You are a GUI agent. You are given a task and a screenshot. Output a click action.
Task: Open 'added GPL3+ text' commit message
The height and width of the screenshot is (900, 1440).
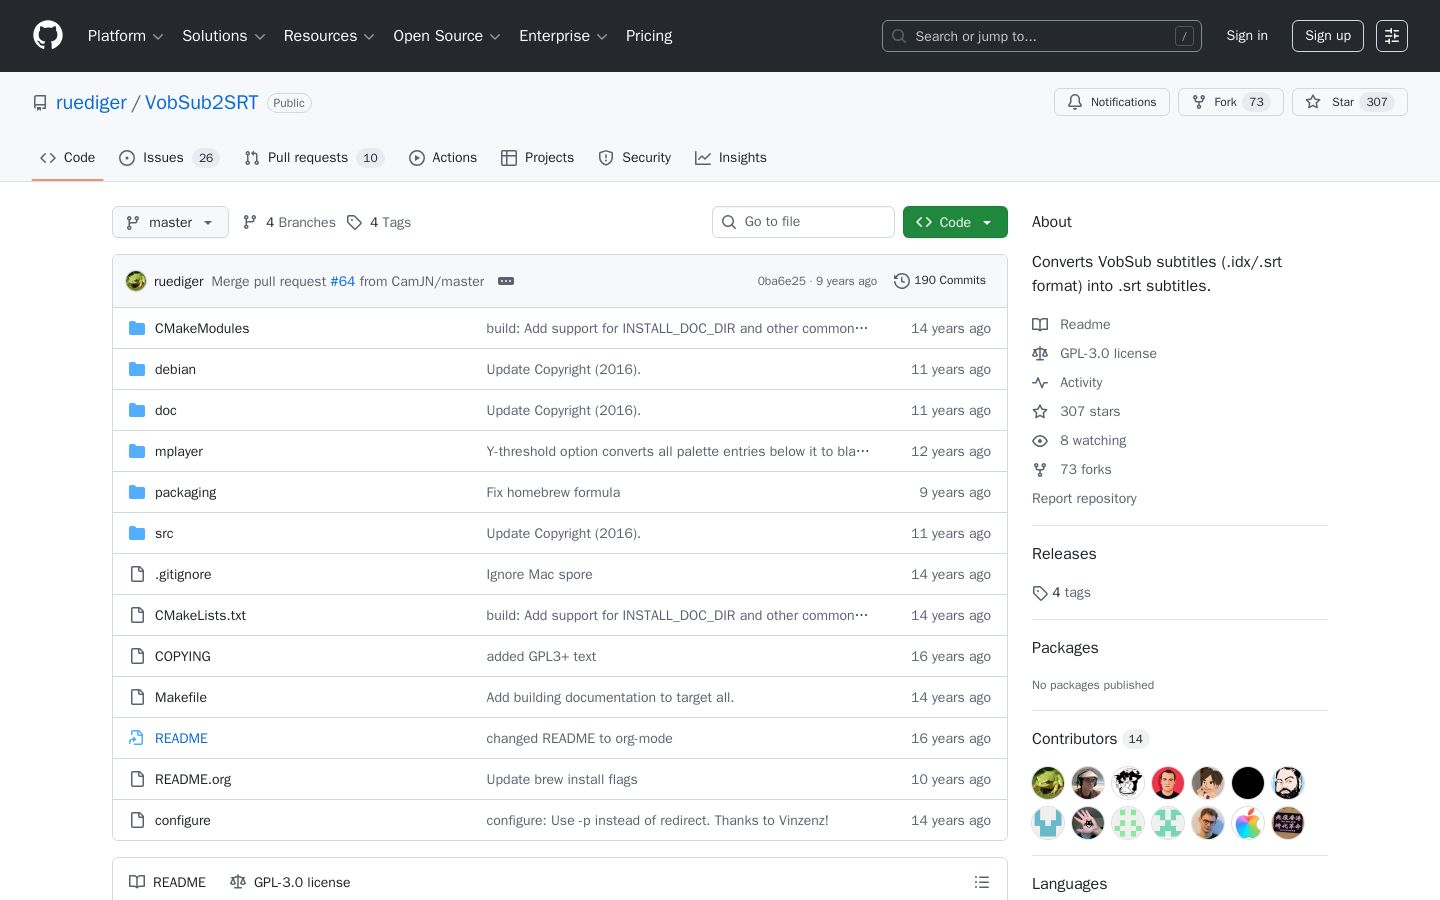click(541, 656)
